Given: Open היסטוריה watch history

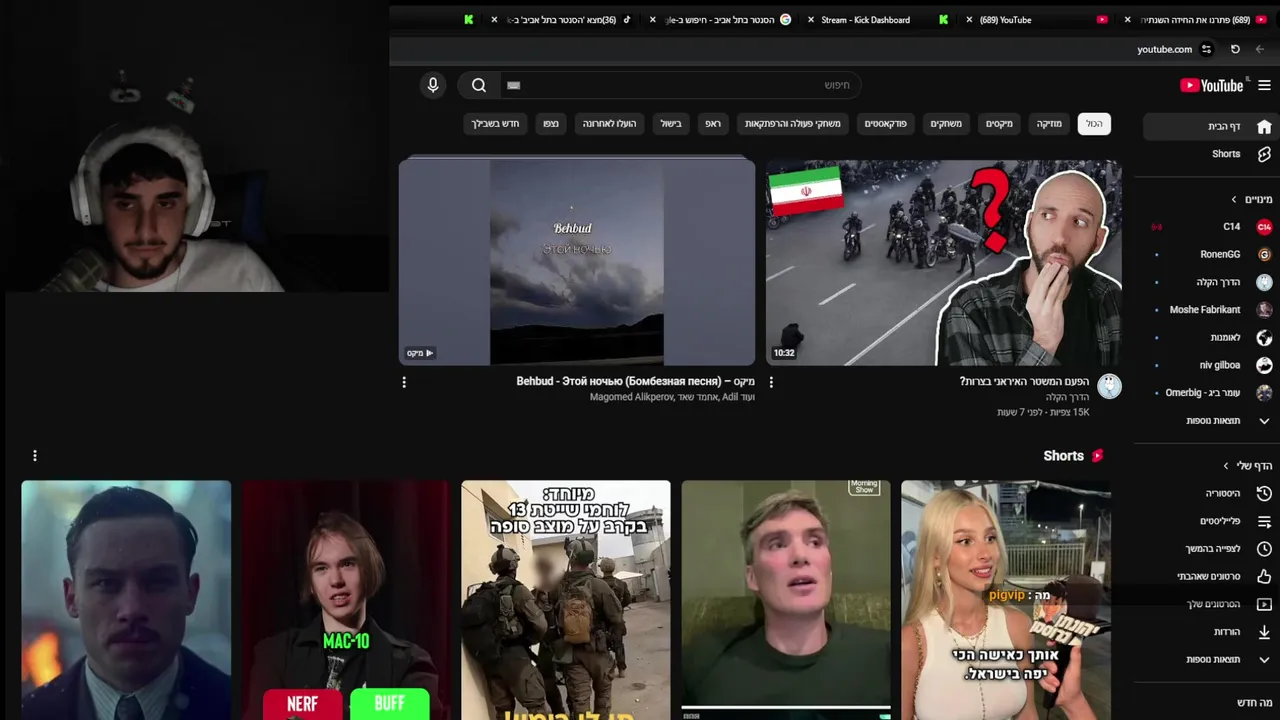Looking at the screenshot, I should [x=1209, y=493].
